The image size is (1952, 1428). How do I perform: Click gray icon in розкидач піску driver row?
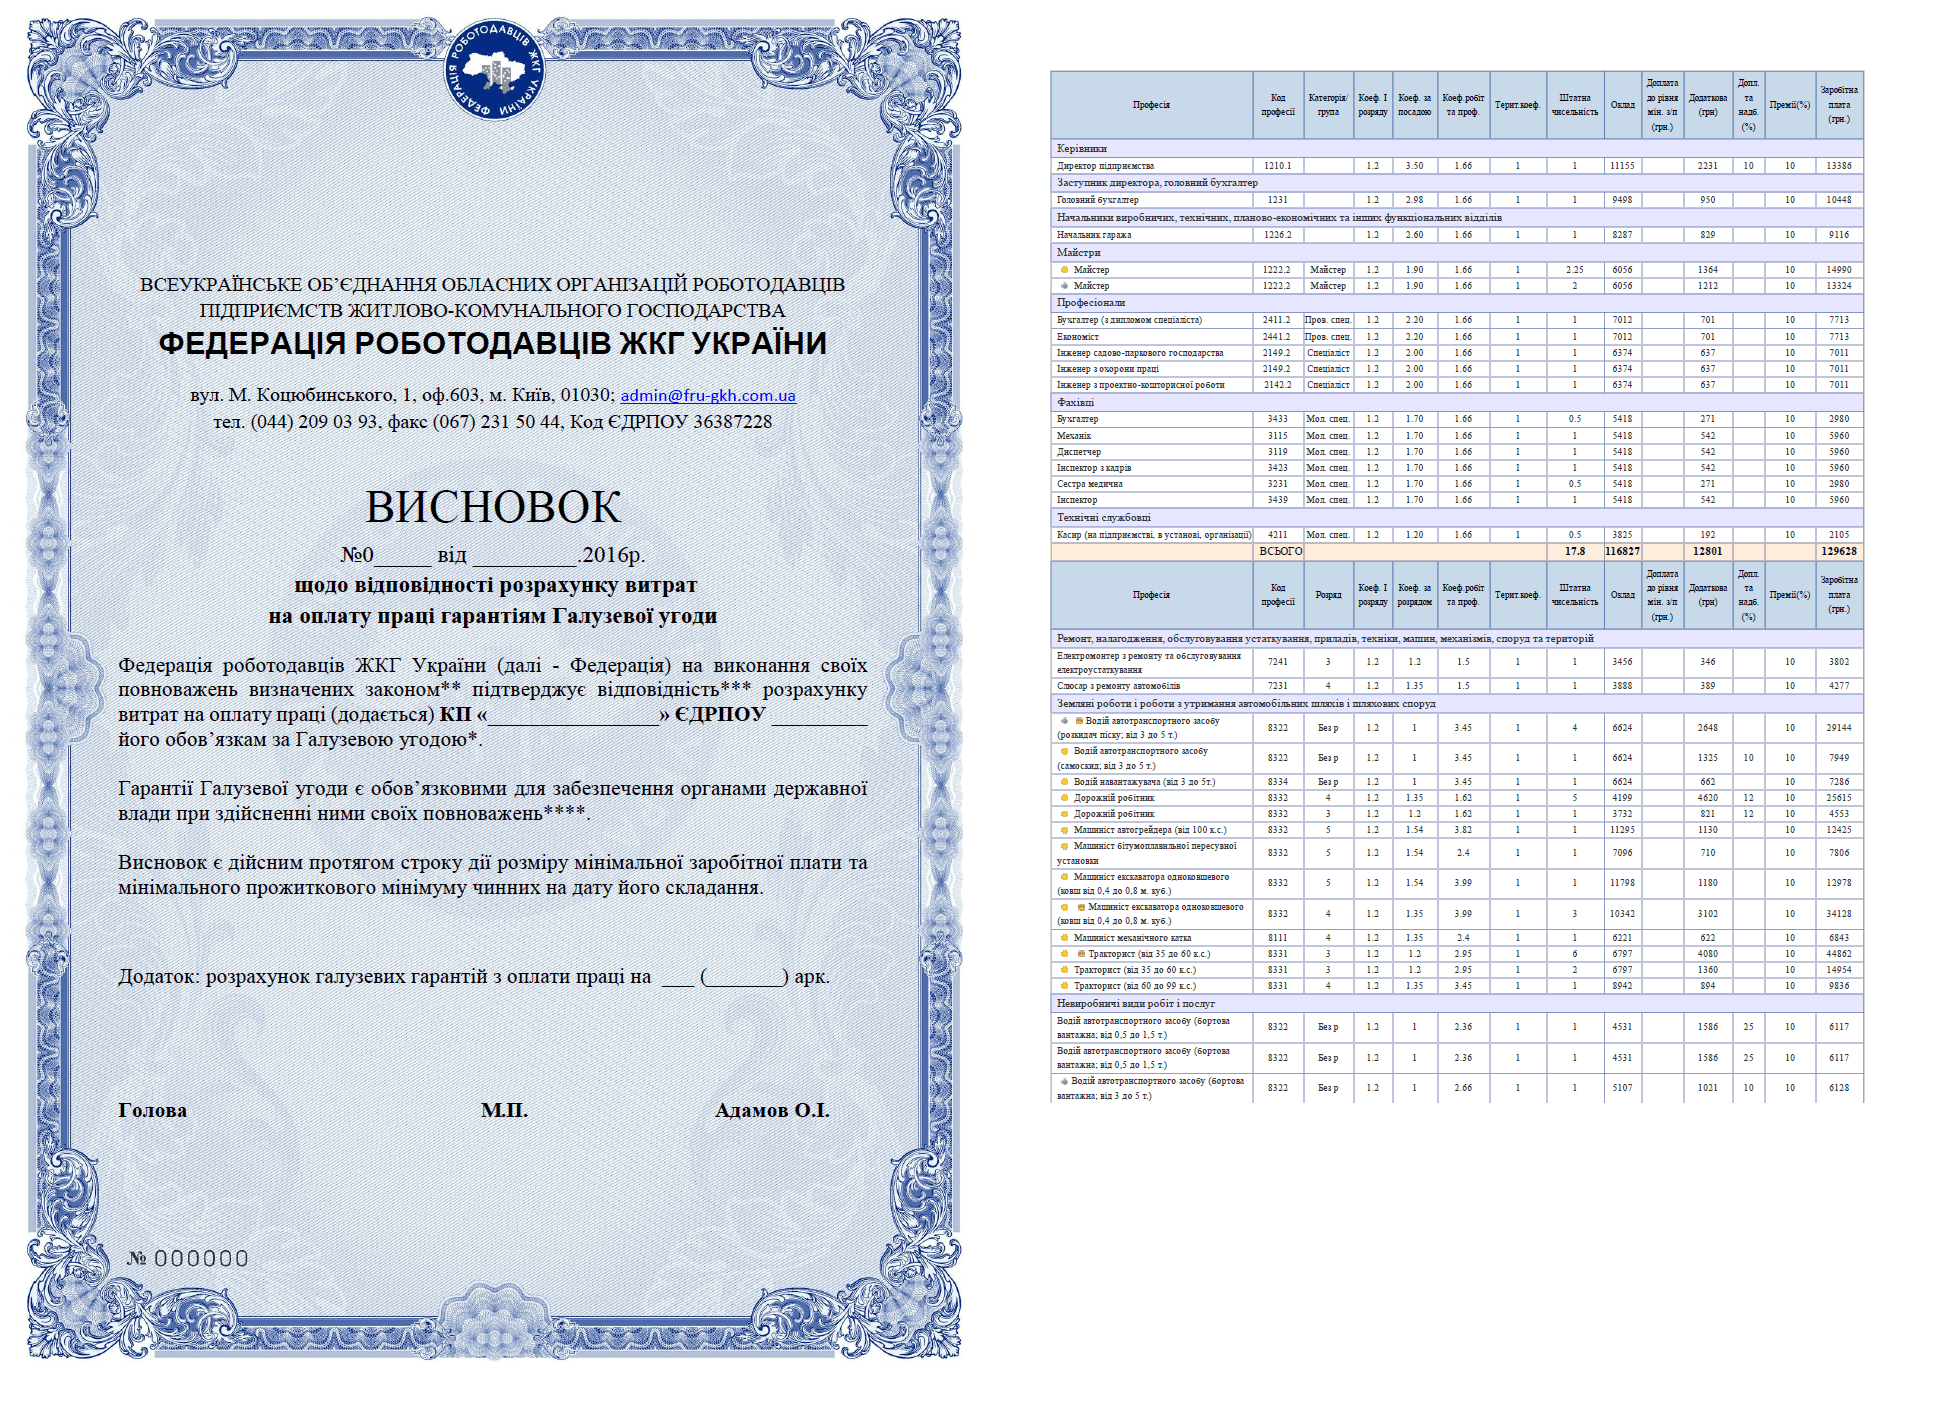pos(1064,721)
